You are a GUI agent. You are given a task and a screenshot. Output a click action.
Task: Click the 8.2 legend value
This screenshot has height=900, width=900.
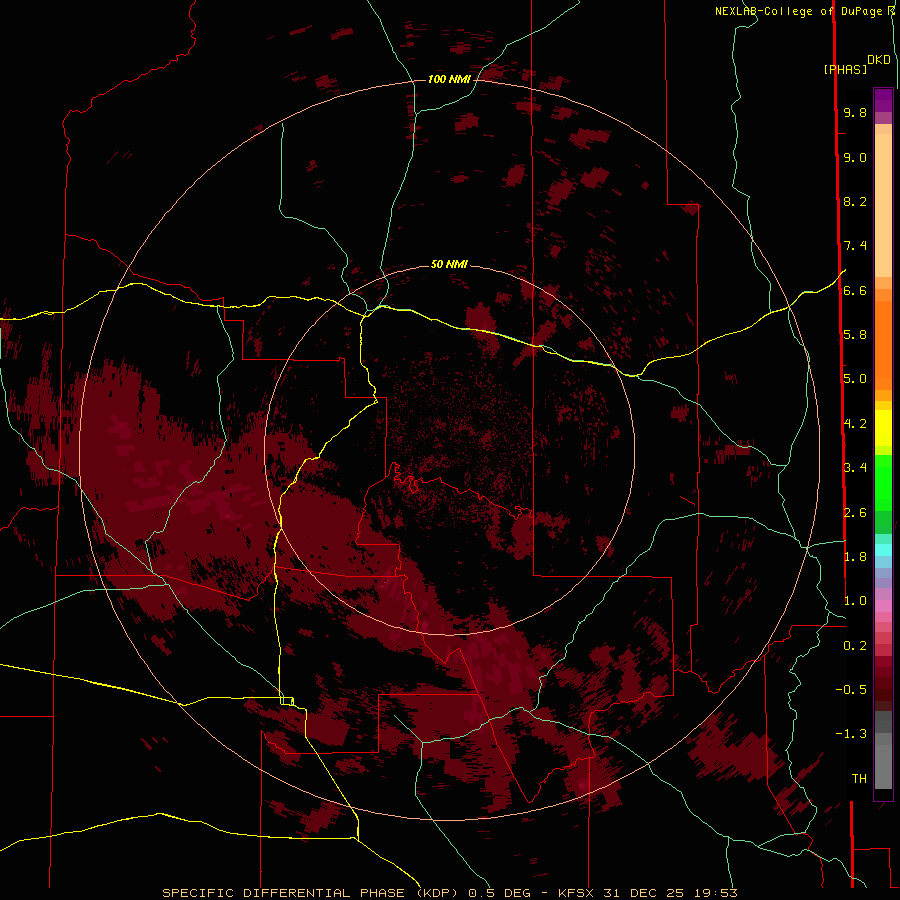pyautogui.click(x=855, y=201)
